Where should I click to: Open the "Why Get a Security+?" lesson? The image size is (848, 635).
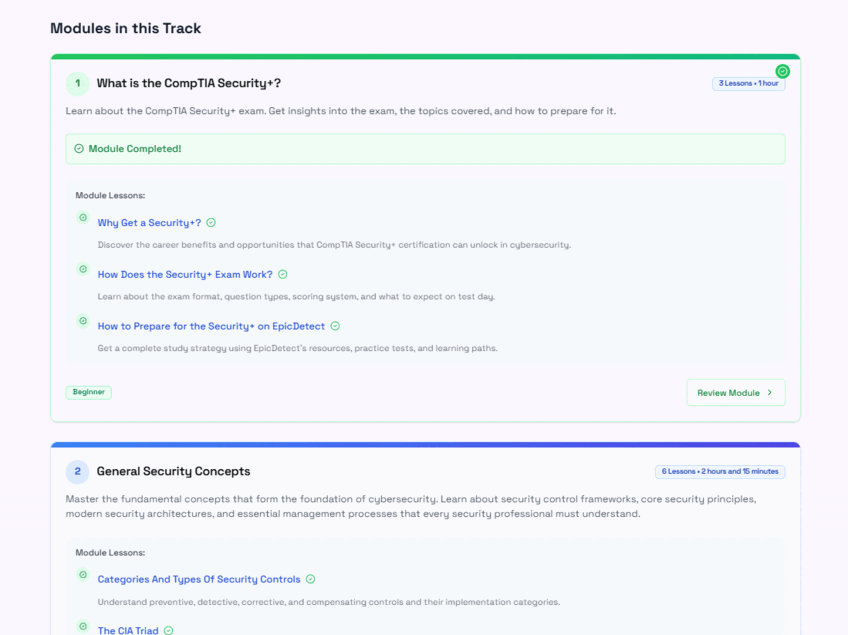coord(147,222)
